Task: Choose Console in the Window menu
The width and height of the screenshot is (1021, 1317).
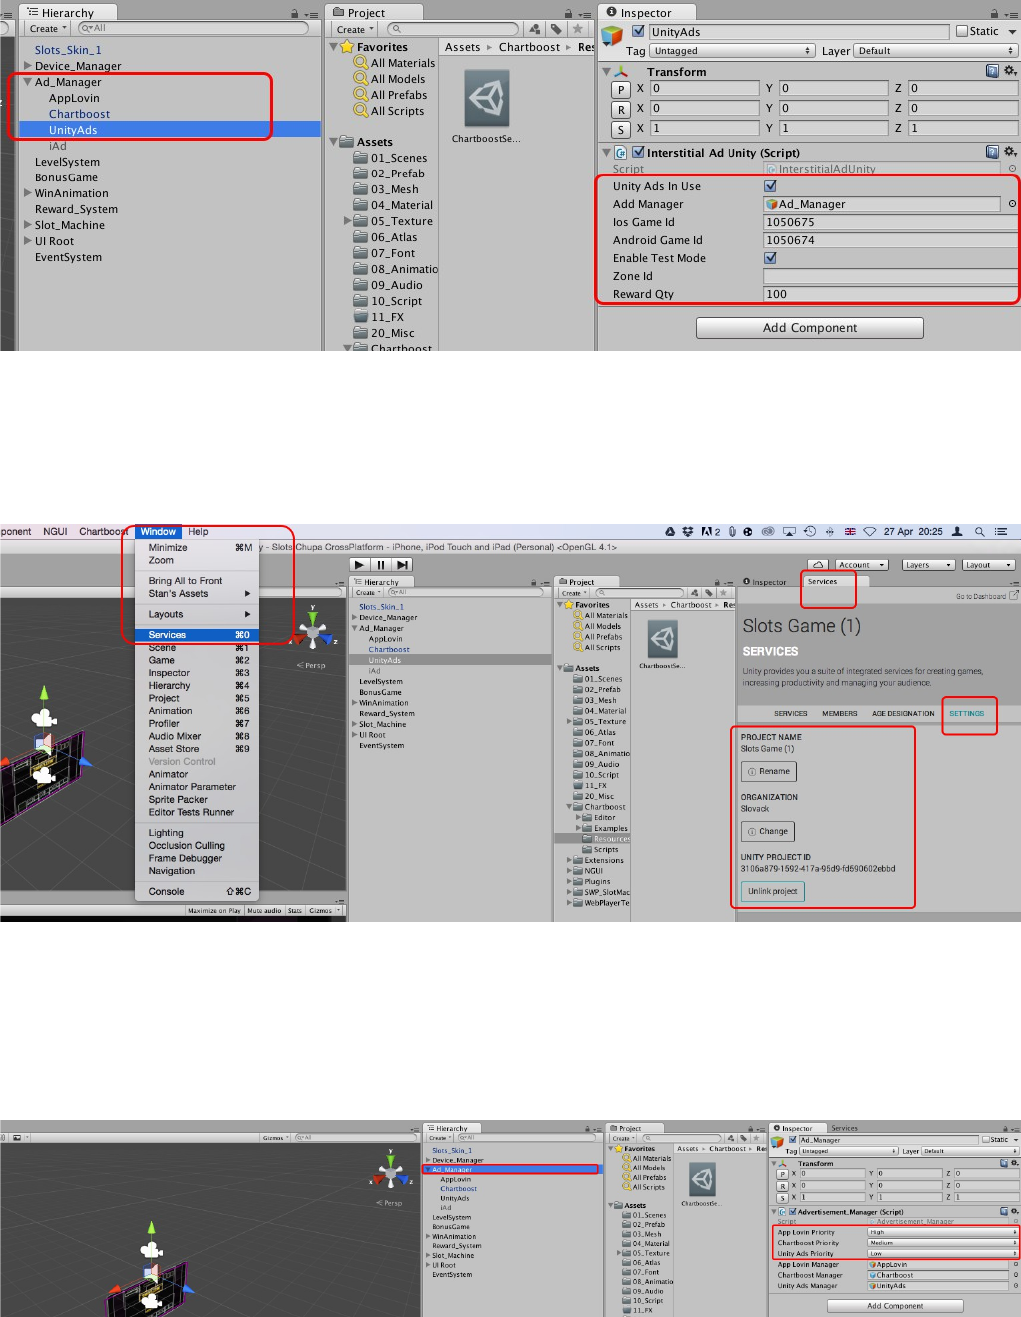Action: [x=197, y=891]
